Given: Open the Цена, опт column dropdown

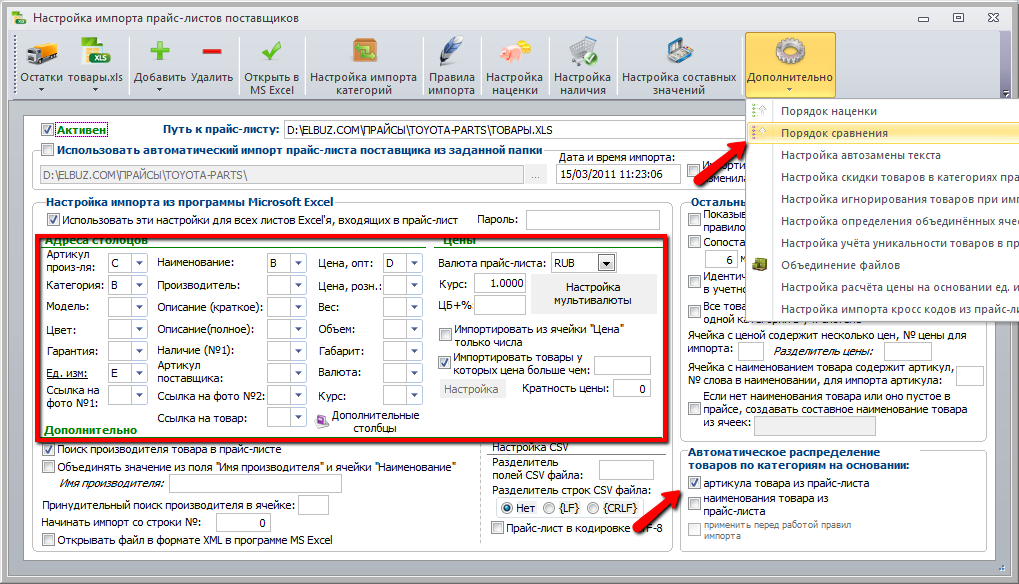Looking at the screenshot, I should 415,262.
